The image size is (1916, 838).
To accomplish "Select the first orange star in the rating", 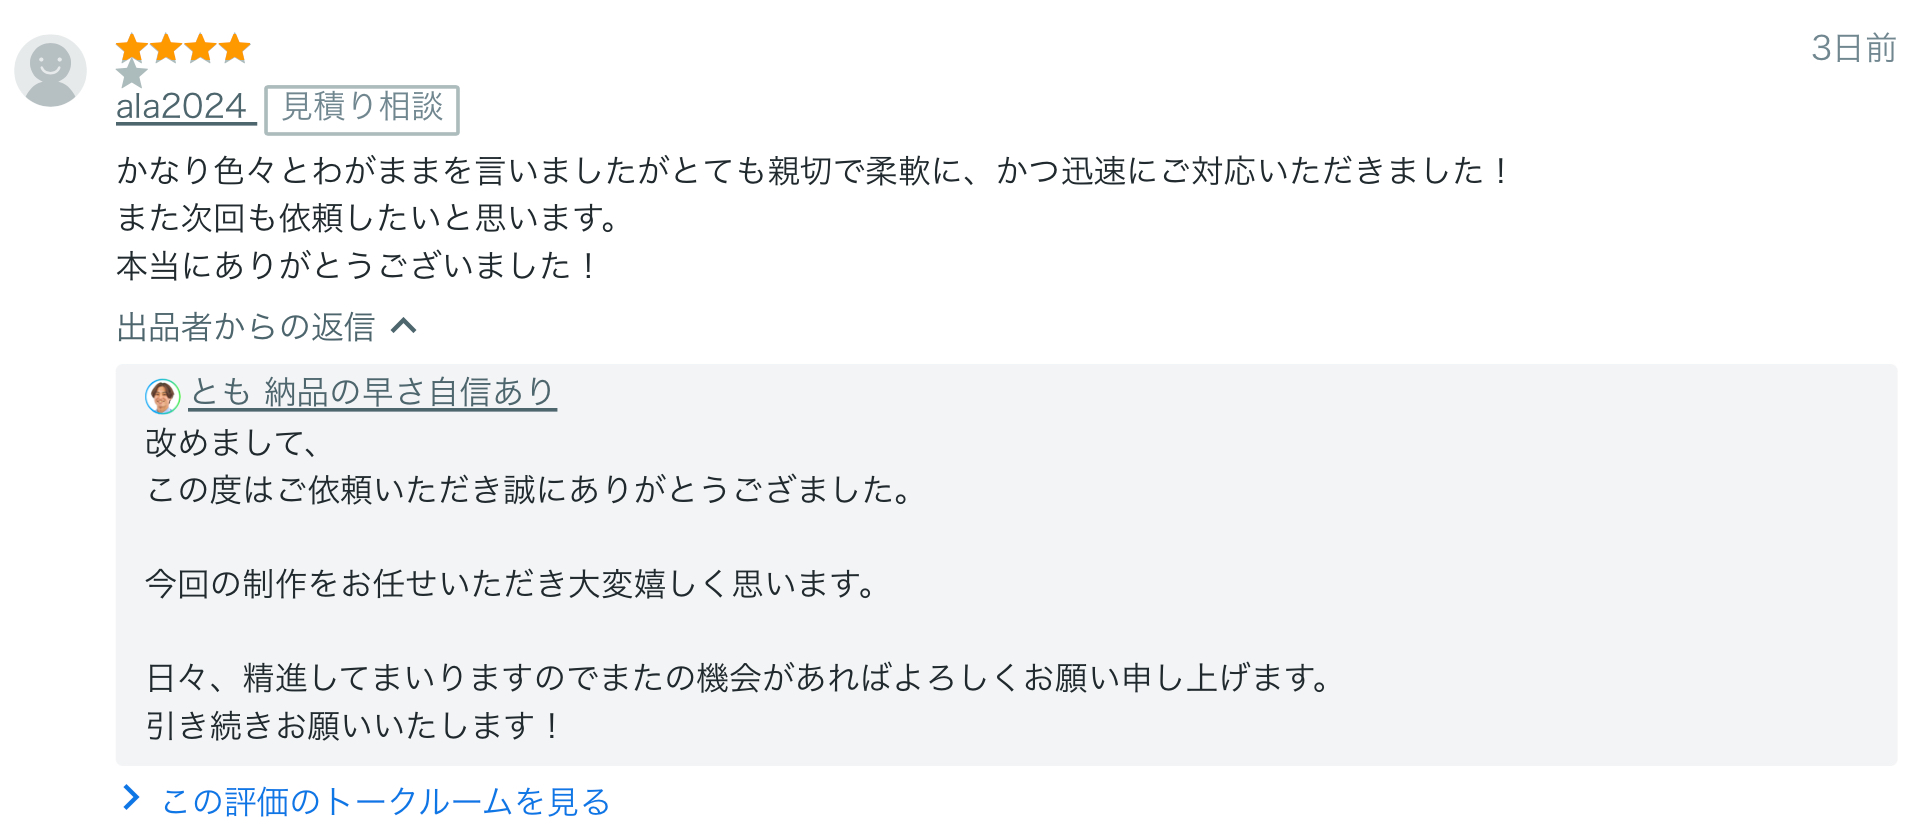I will click(x=131, y=47).
